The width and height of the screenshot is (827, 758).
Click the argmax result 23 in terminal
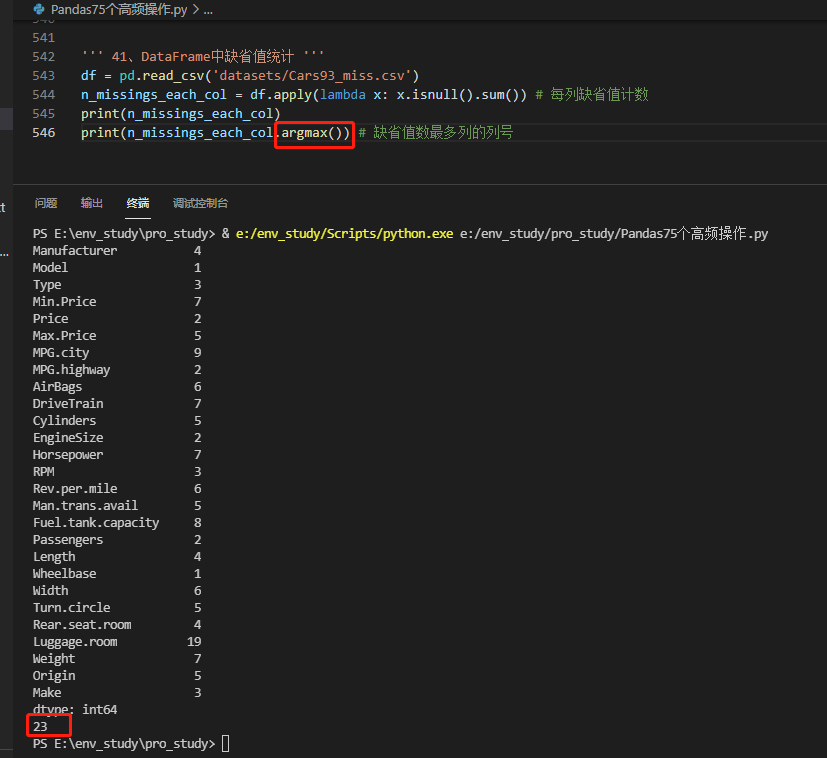pos(40,727)
